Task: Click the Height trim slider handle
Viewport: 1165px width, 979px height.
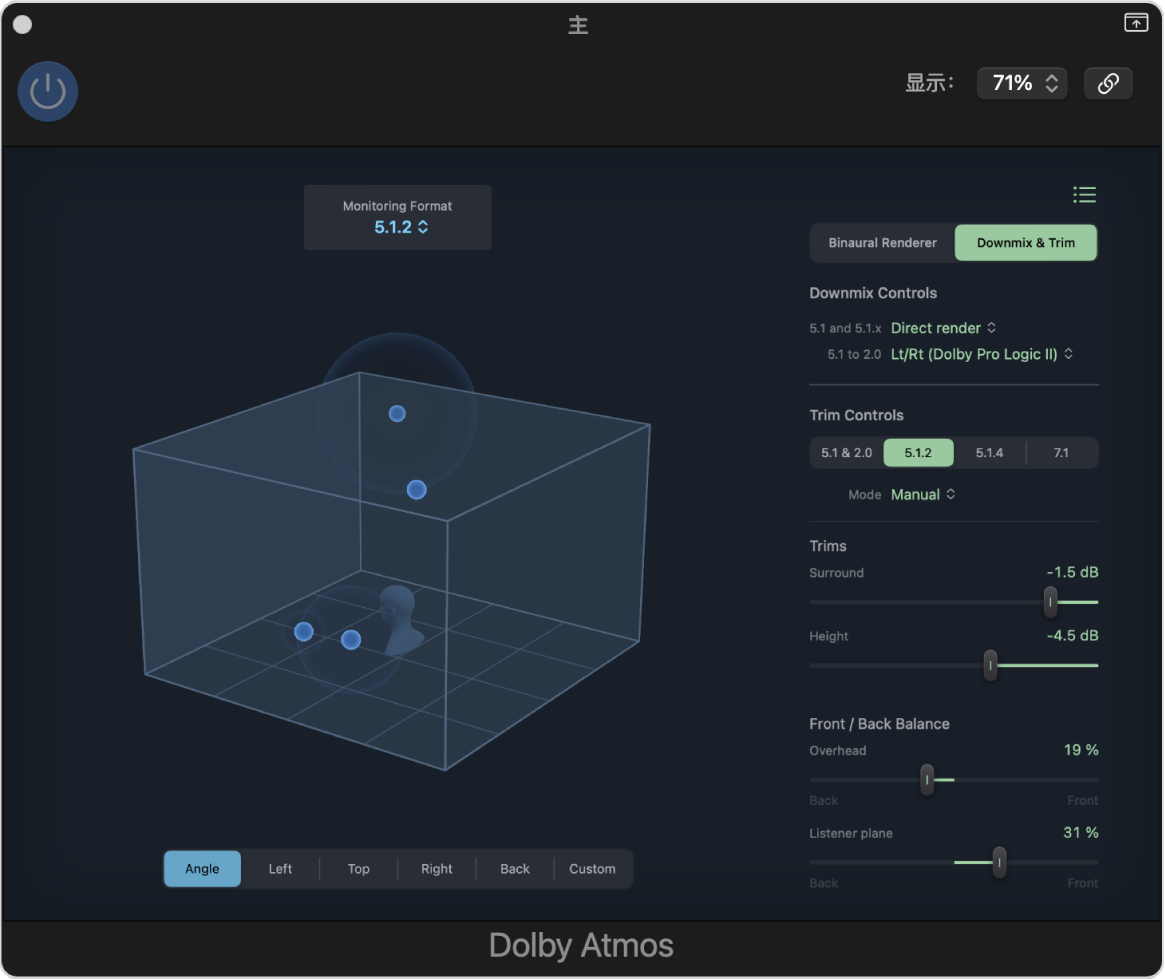Action: (x=990, y=666)
